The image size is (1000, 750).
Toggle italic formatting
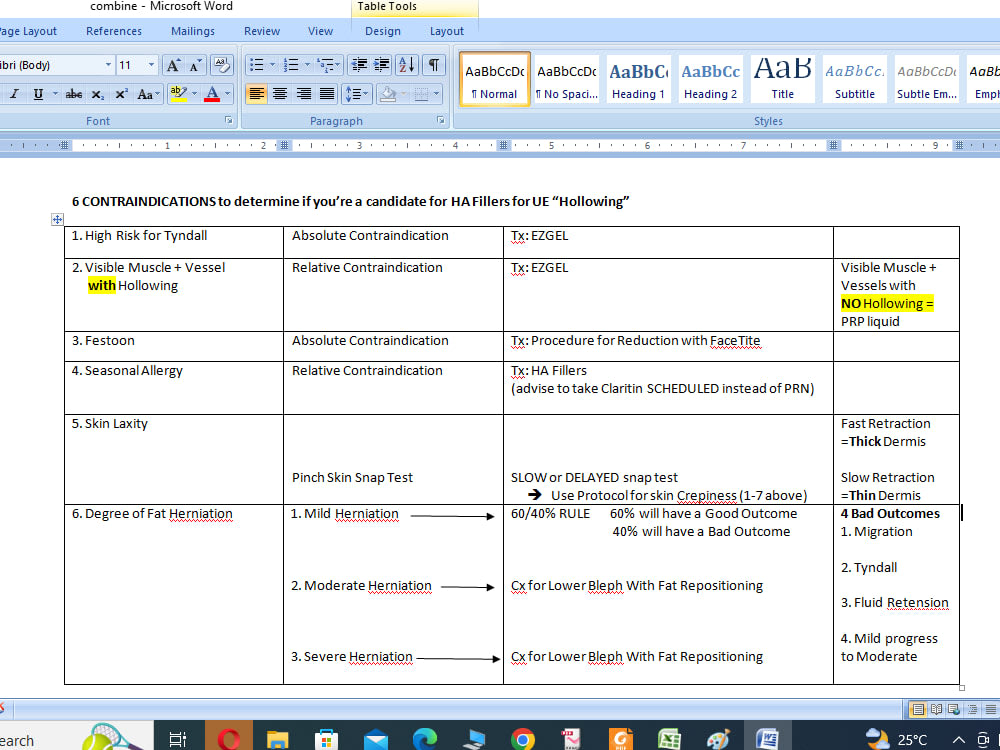[14, 94]
